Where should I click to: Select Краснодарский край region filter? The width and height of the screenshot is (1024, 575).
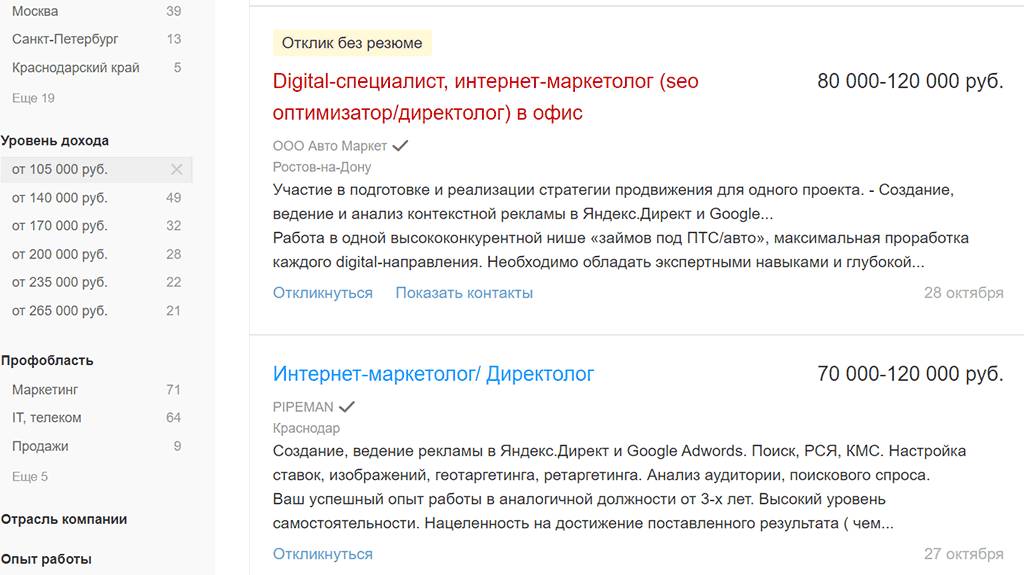click(76, 68)
